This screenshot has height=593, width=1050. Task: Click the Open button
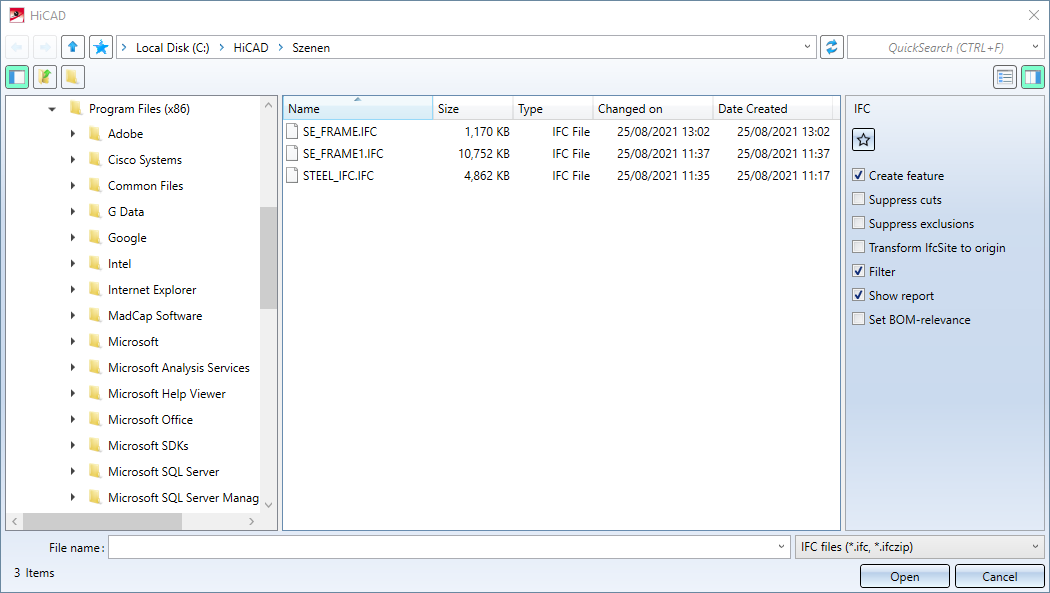coord(905,576)
